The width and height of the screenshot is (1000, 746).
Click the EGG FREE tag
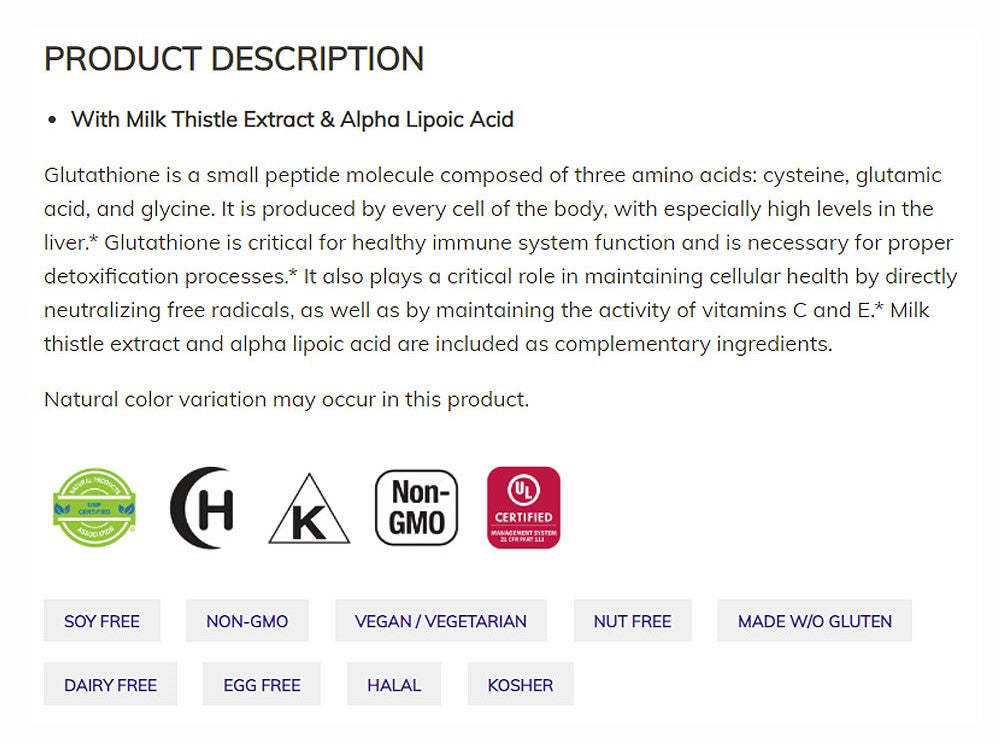coord(262,685)
